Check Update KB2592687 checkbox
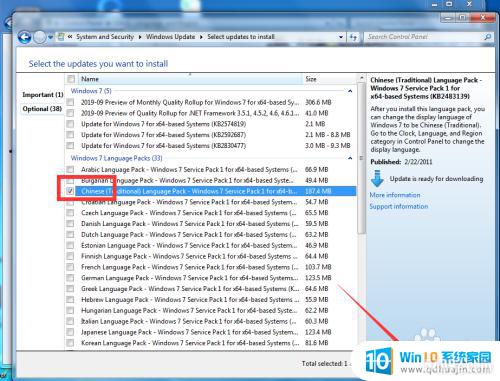This screenshot has width=500, height=381. point(70,135)
